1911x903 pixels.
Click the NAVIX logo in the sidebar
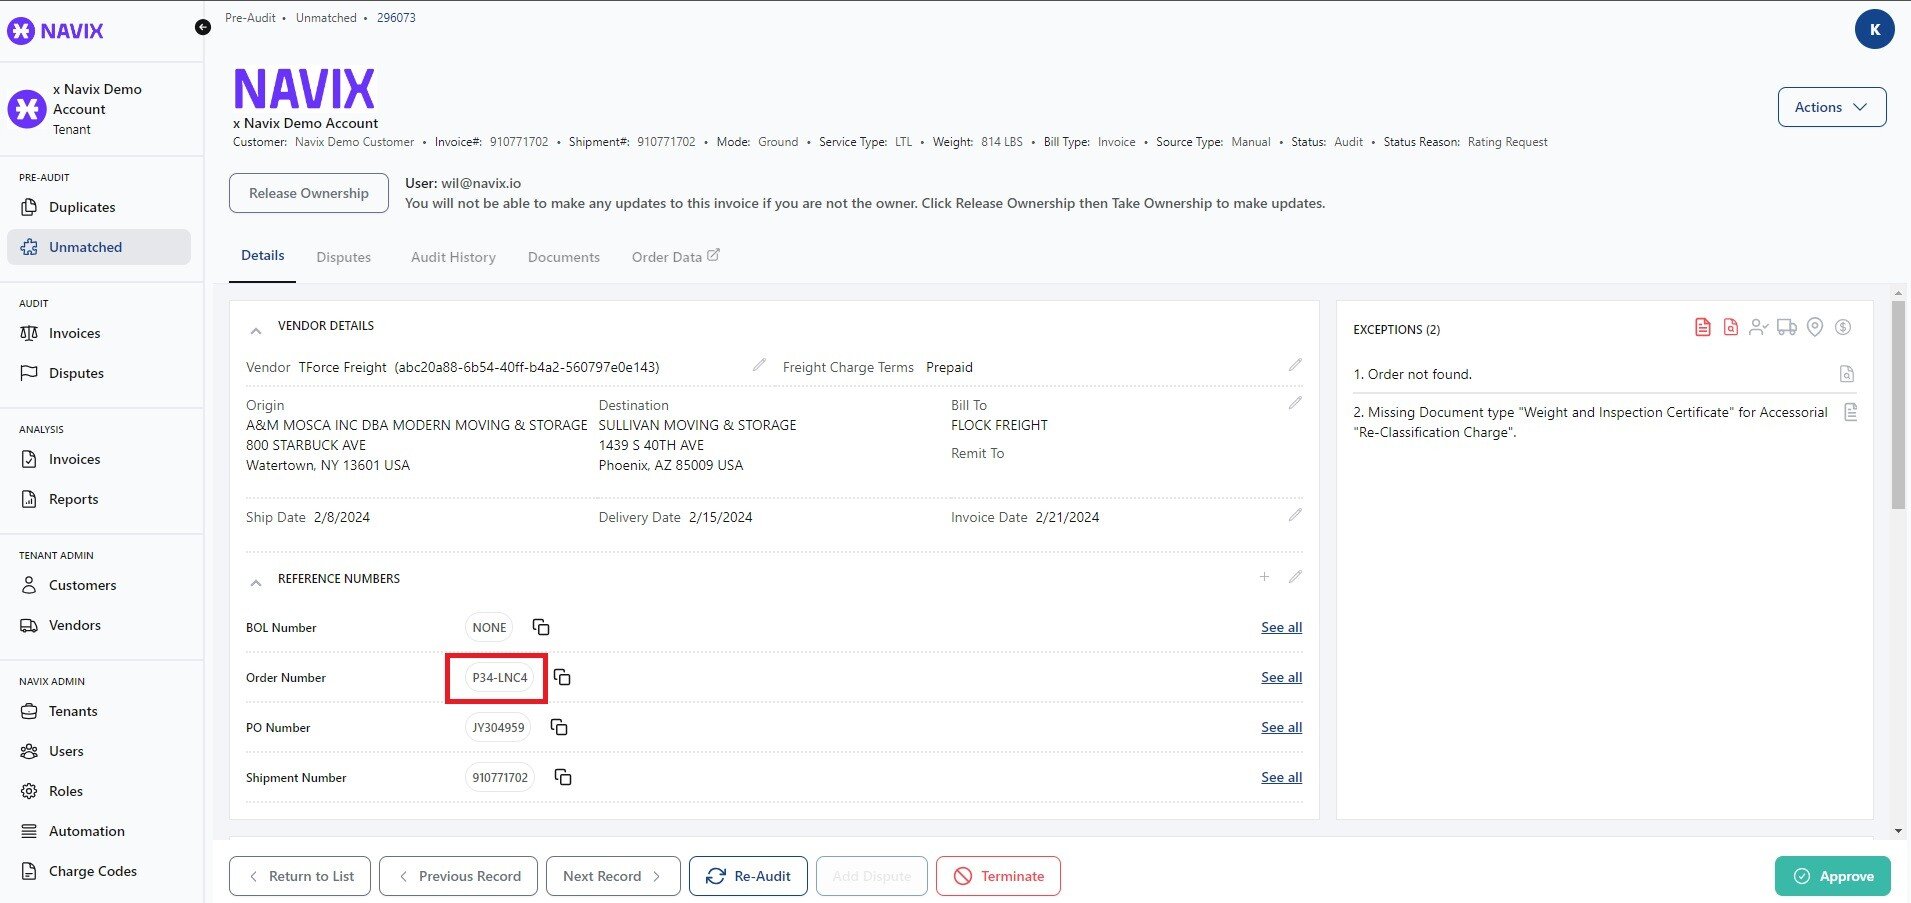point(56,30)
